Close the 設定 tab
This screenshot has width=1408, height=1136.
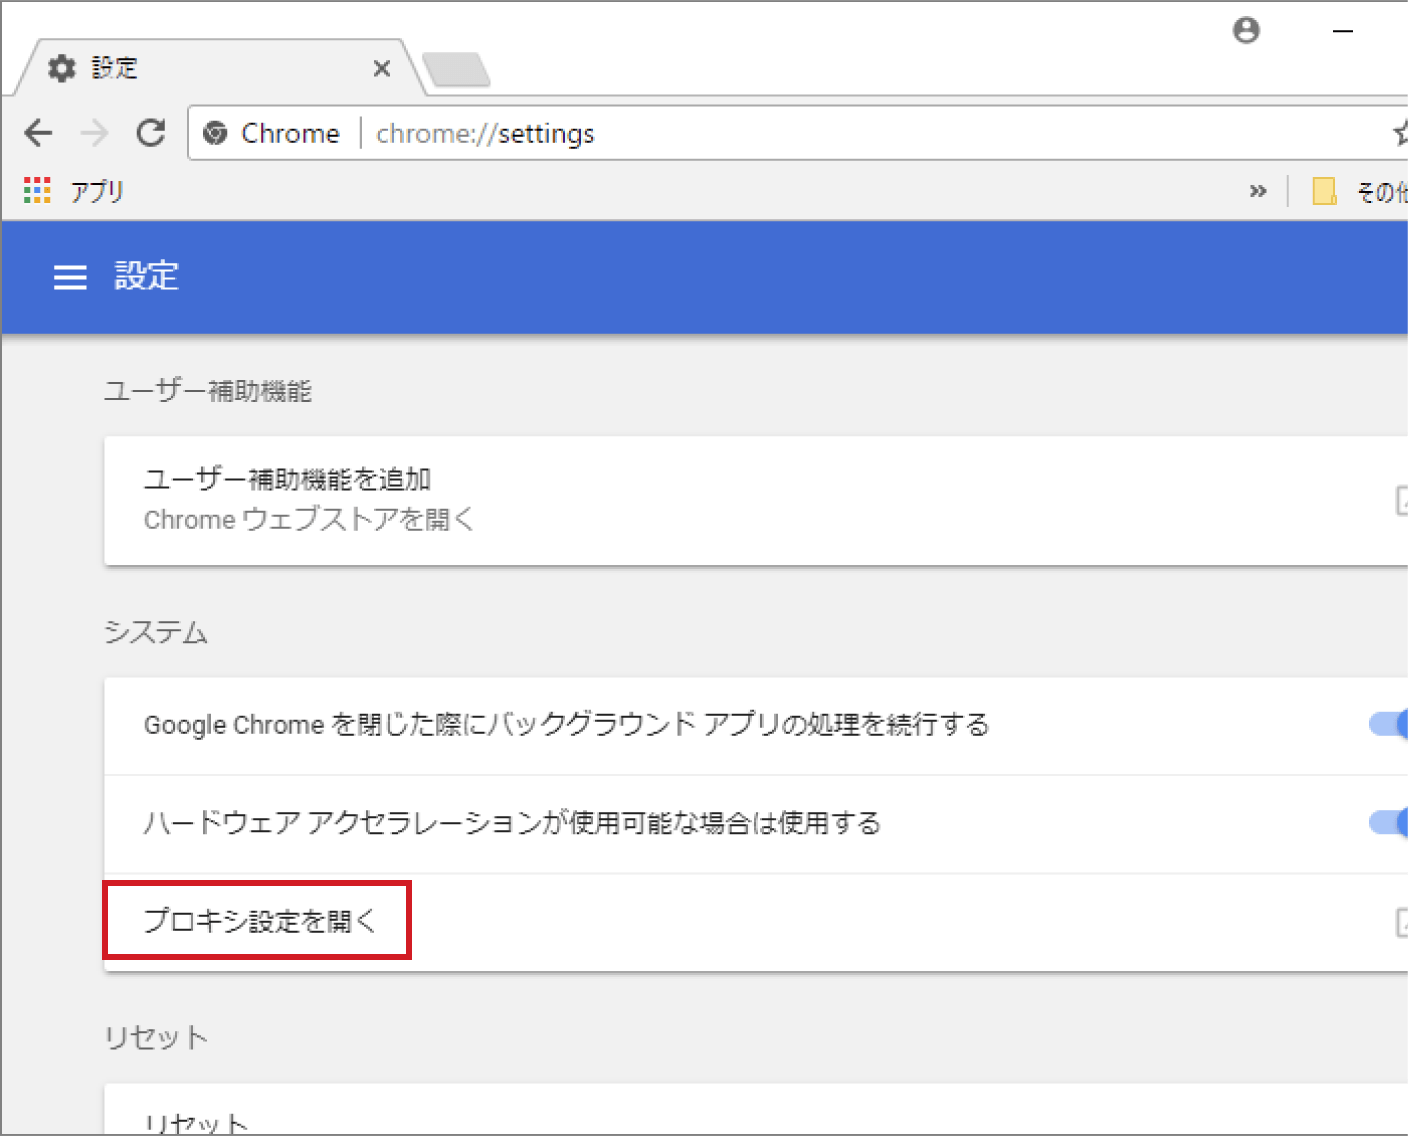pyautogui.click(x=381, y=69)
